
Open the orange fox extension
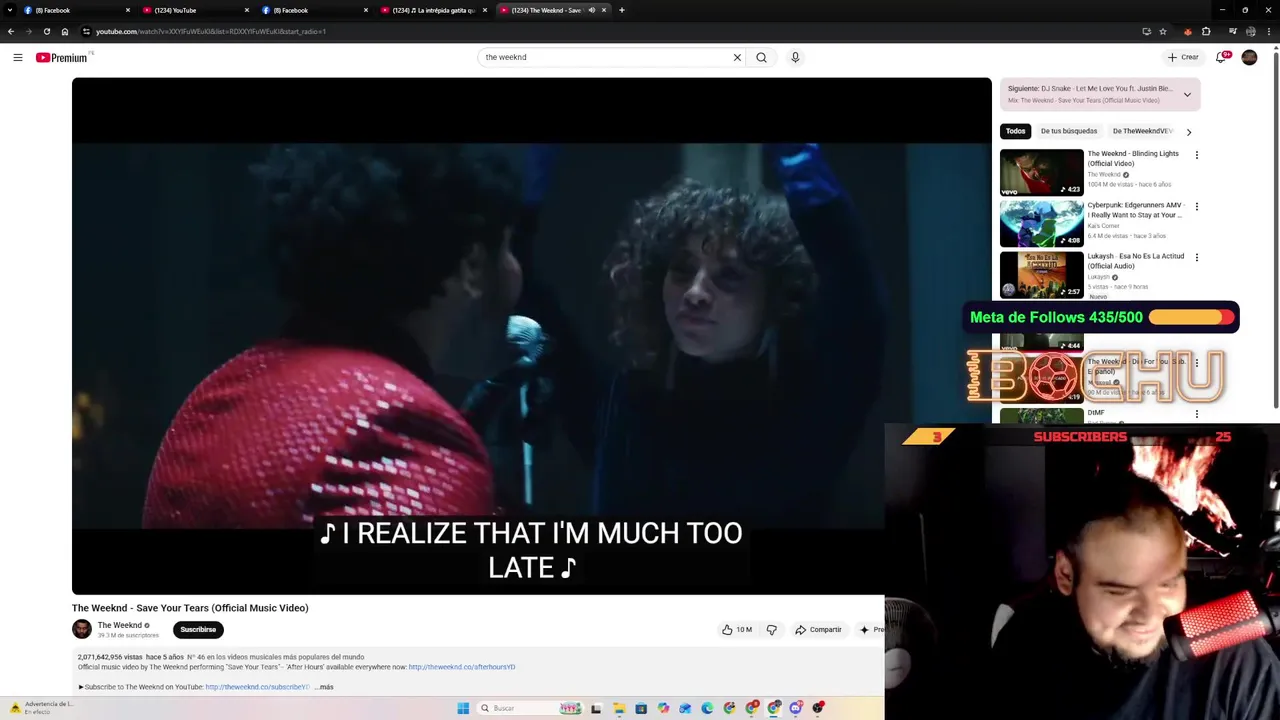tap(1188, 31)
